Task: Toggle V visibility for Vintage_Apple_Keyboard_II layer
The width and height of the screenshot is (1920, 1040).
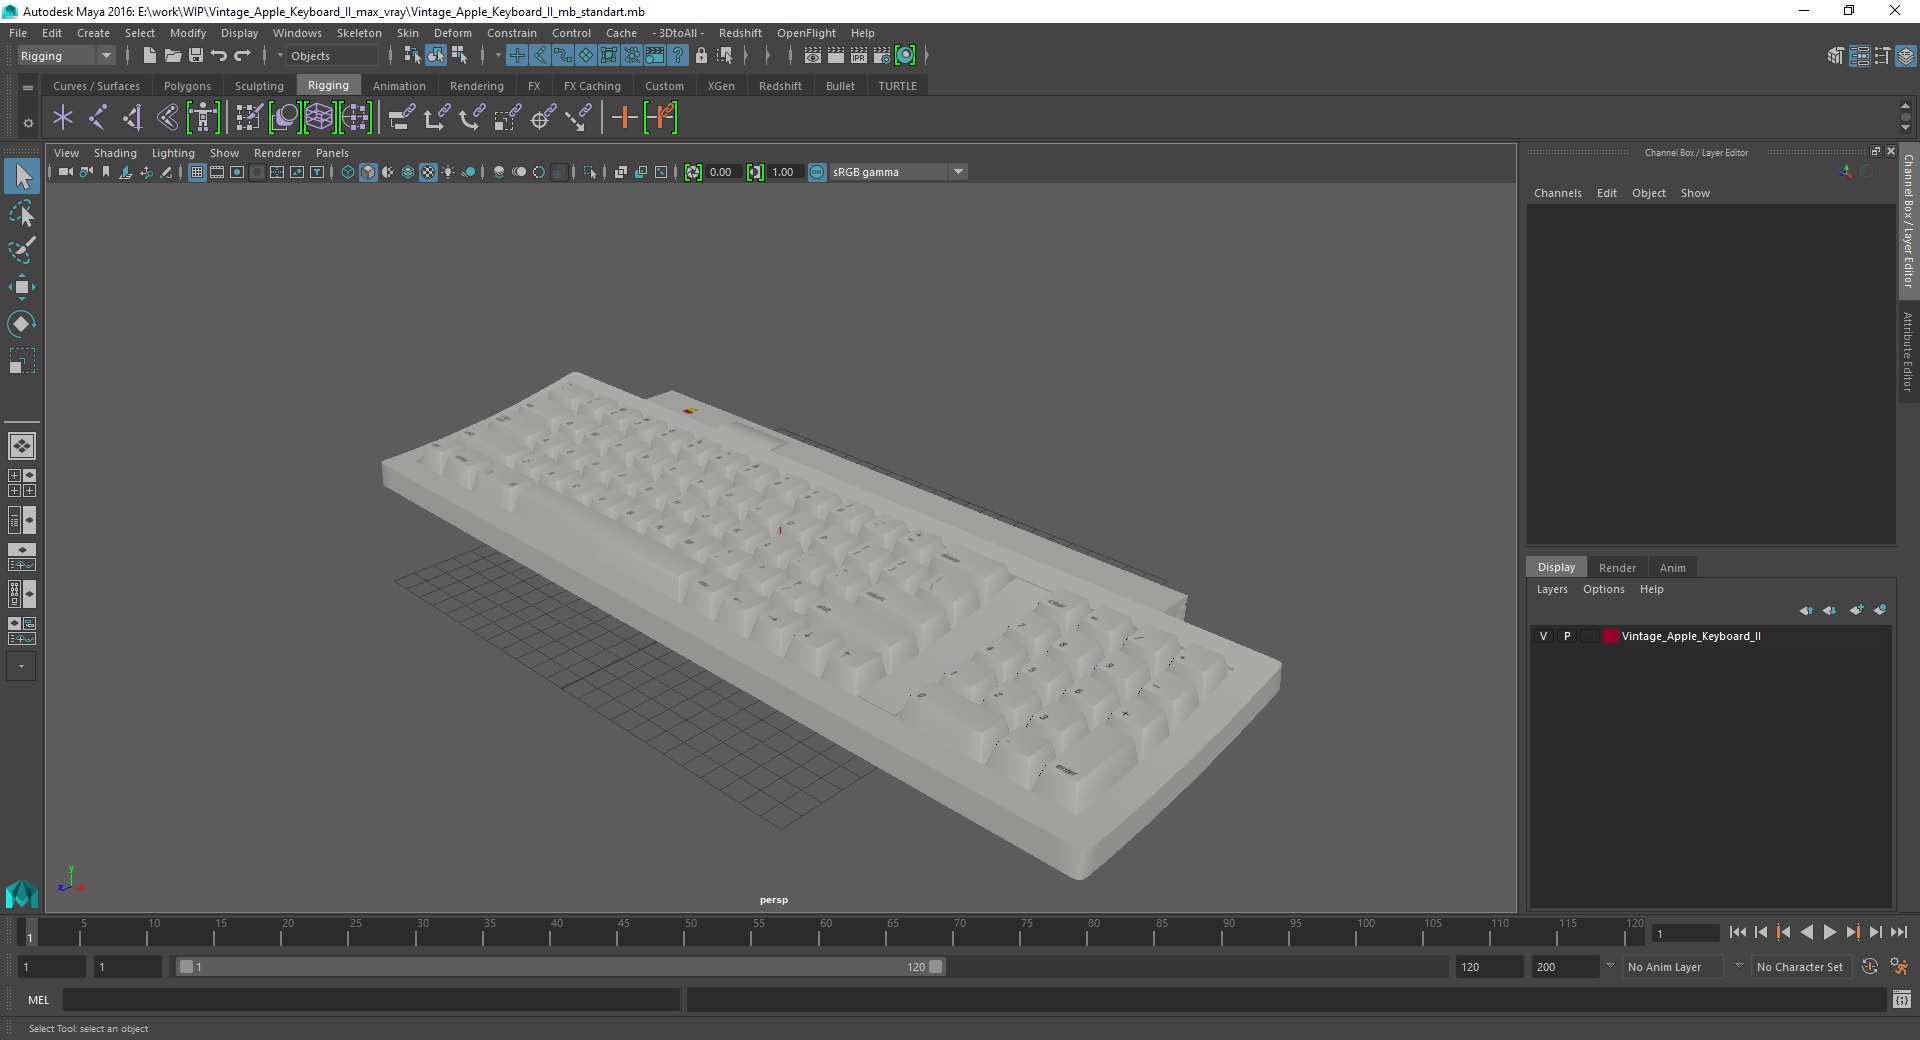Action: pos(1543,636)
